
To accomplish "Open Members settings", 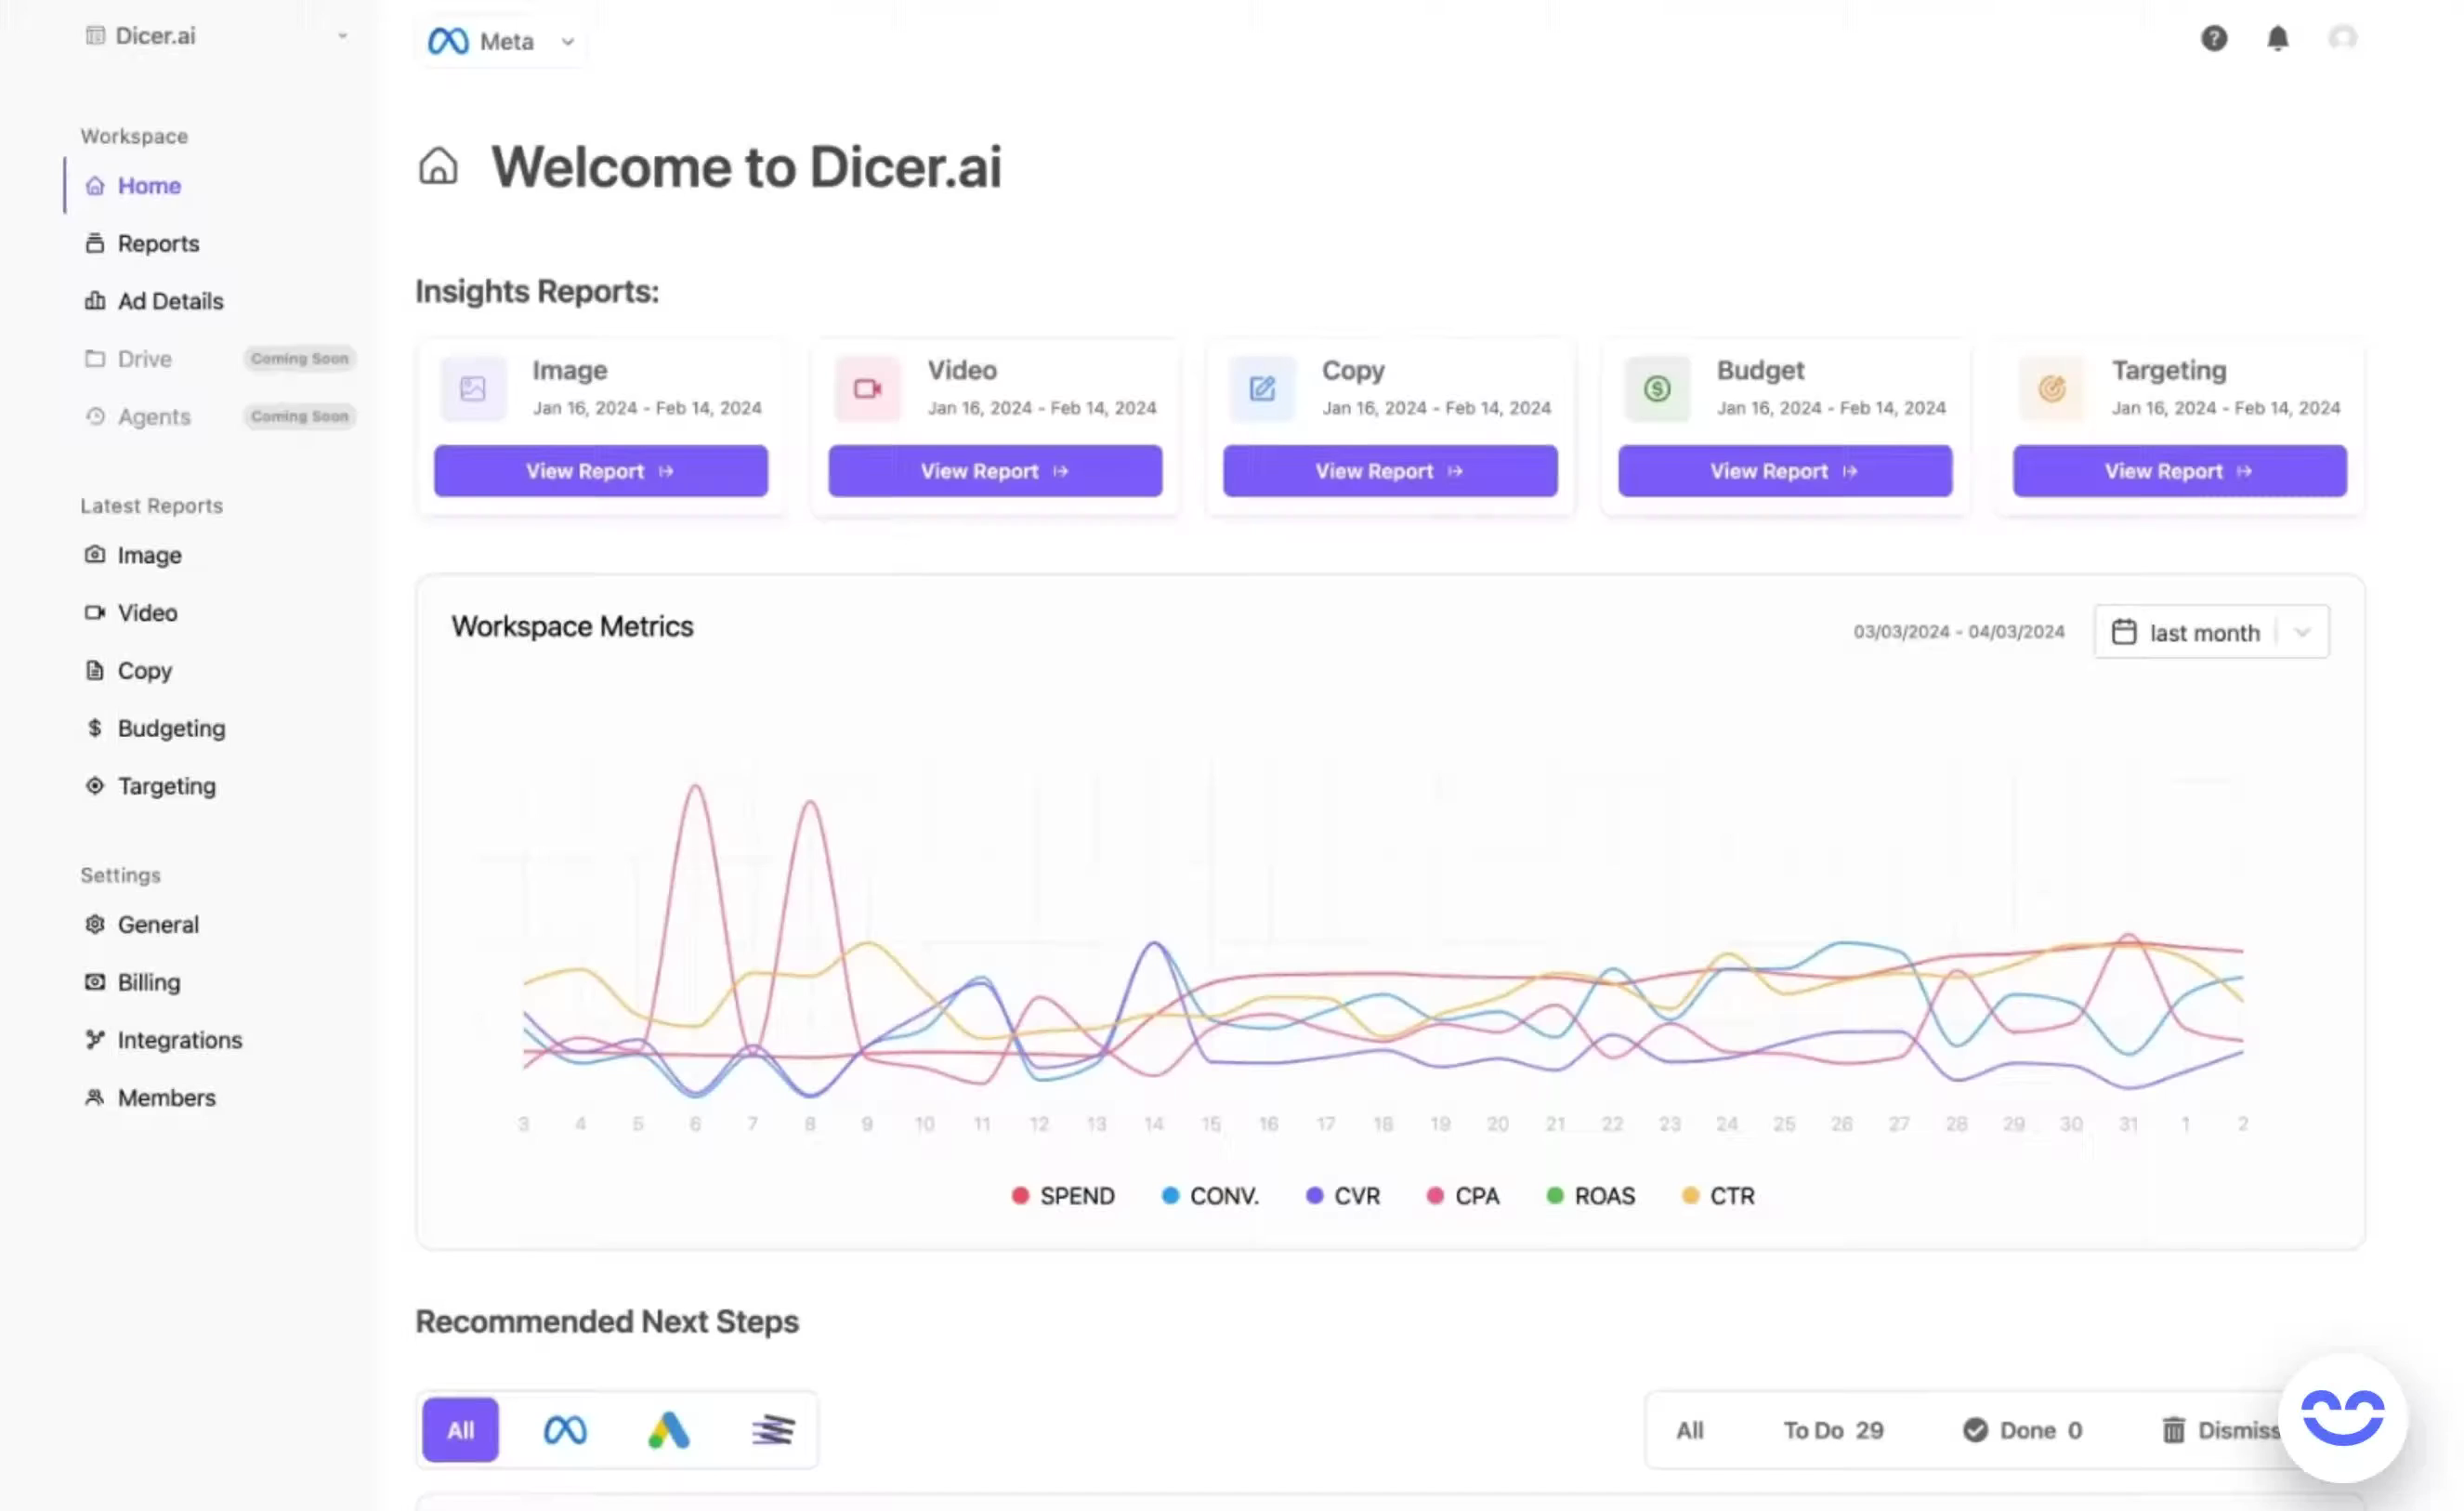I will click(166, 1098).
